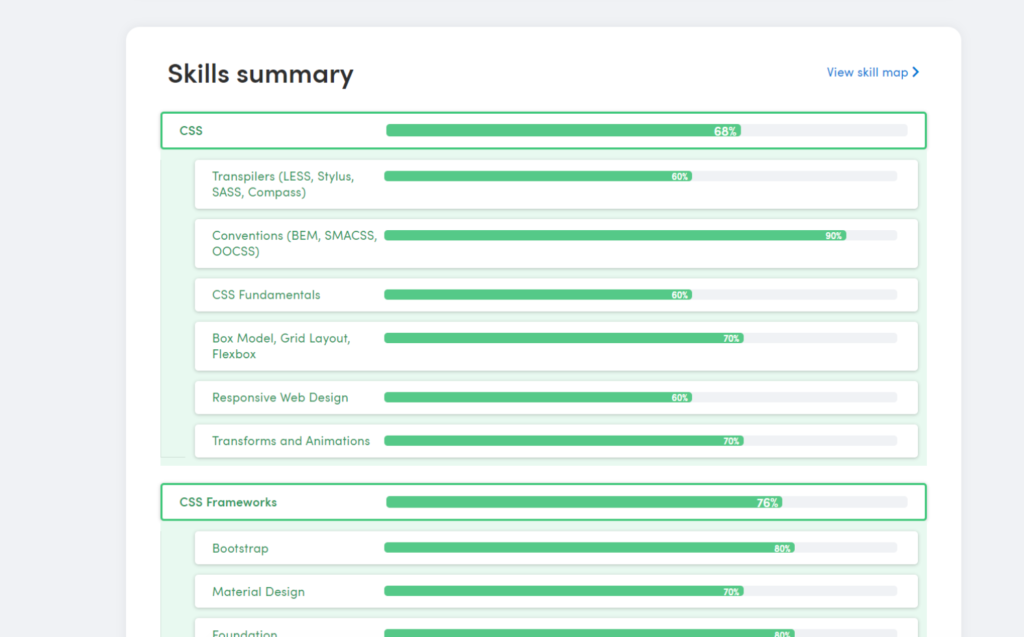This screenshot has width=1024, height=637.
Task: Open the Conventions (BEM, SMACSS, OOCSS) skill
Action: click(x=555, y=243)
